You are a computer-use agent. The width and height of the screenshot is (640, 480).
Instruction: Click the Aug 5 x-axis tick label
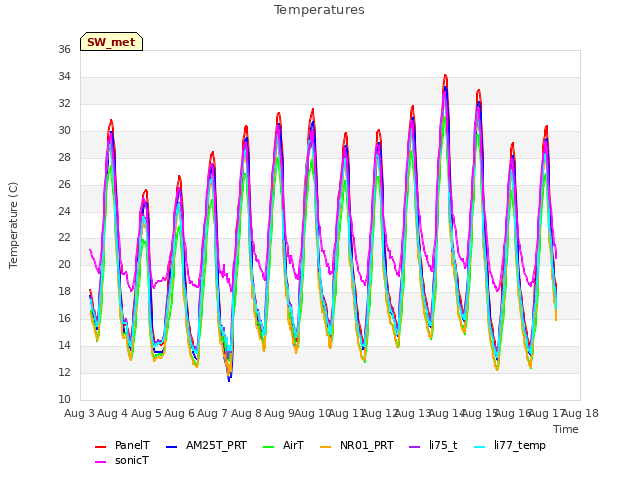pos(146,413)
